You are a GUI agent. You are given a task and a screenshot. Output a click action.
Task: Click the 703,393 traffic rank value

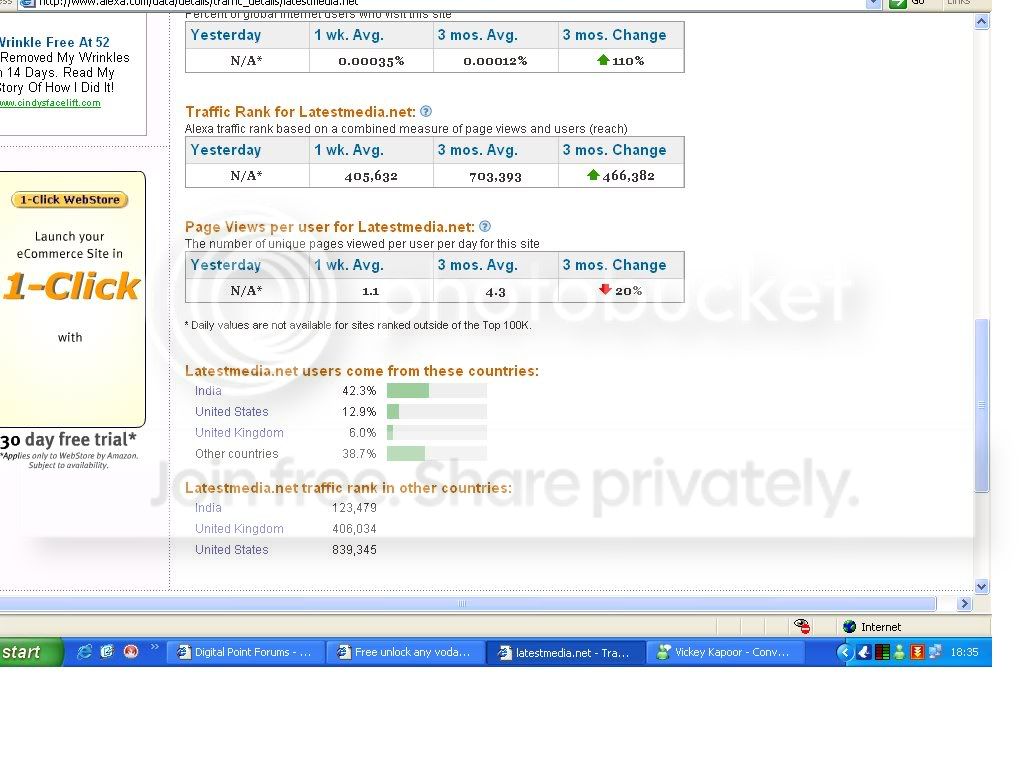coord(495,176)
